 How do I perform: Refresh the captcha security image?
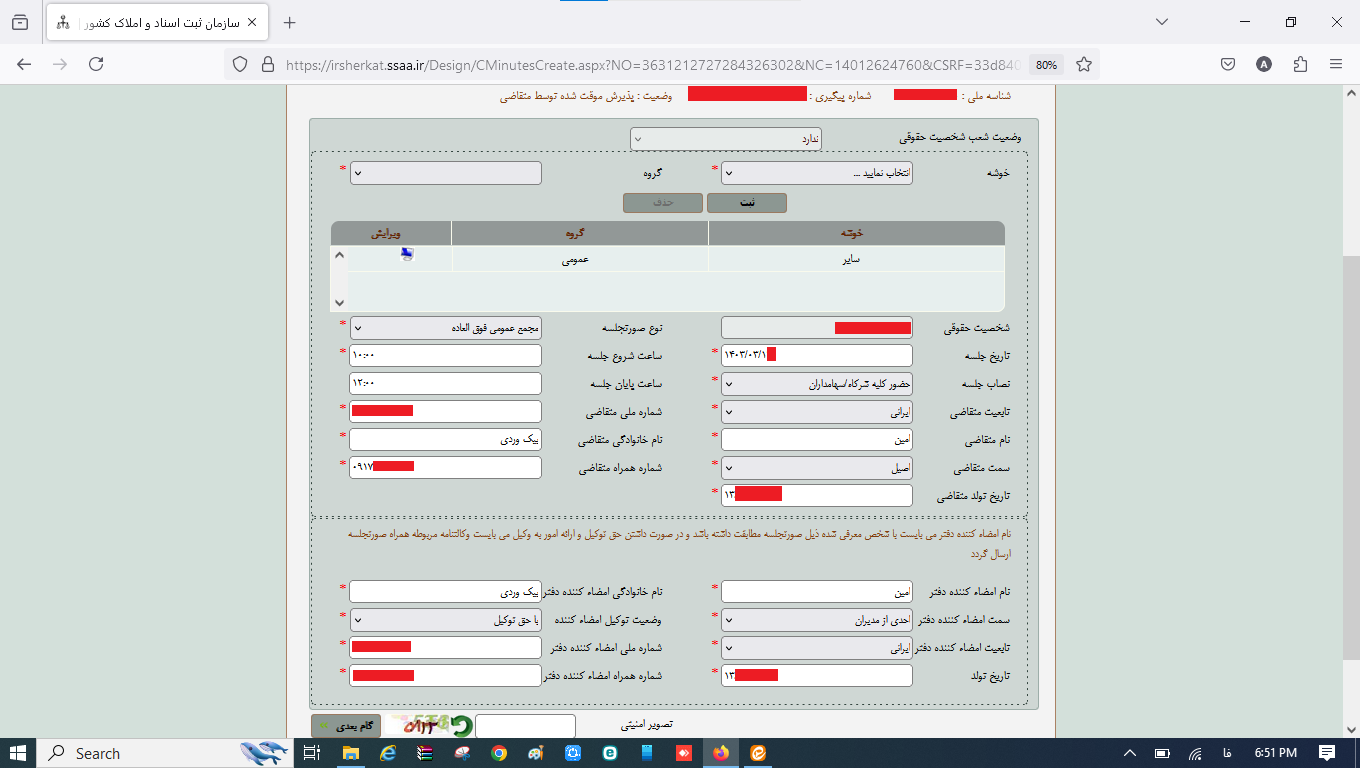pyautogui.click(x=461, y=726)
